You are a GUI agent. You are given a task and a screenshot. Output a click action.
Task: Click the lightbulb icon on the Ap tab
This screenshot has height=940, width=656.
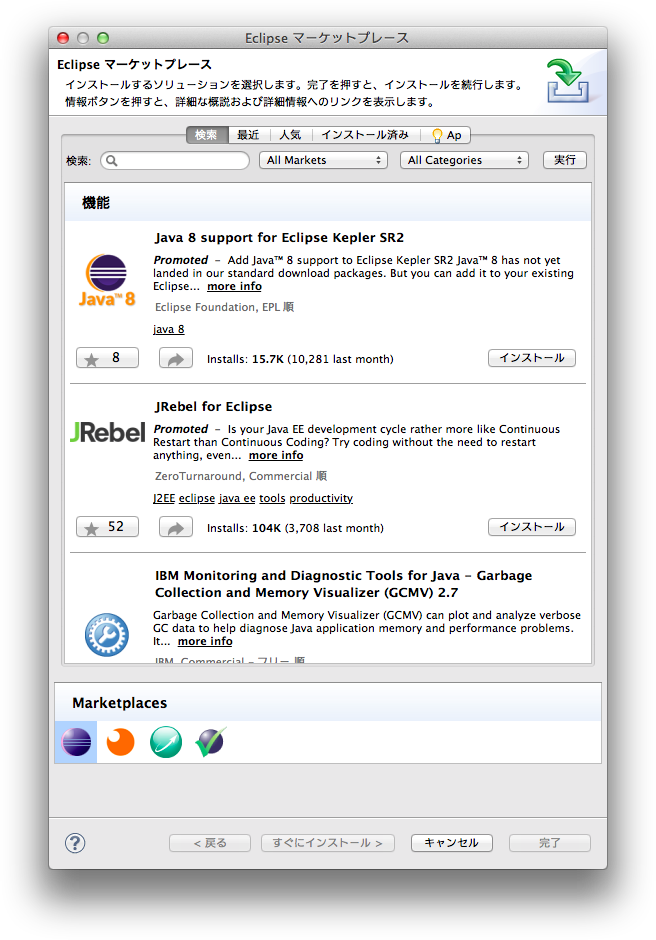(437, 135)
